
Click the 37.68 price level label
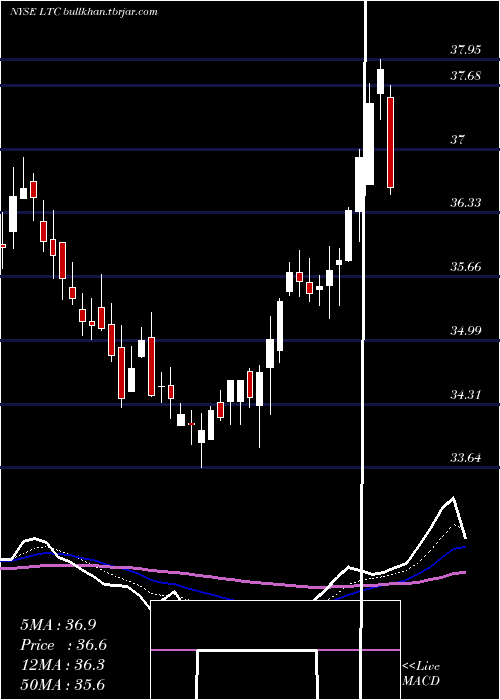[x=466, y=76]
